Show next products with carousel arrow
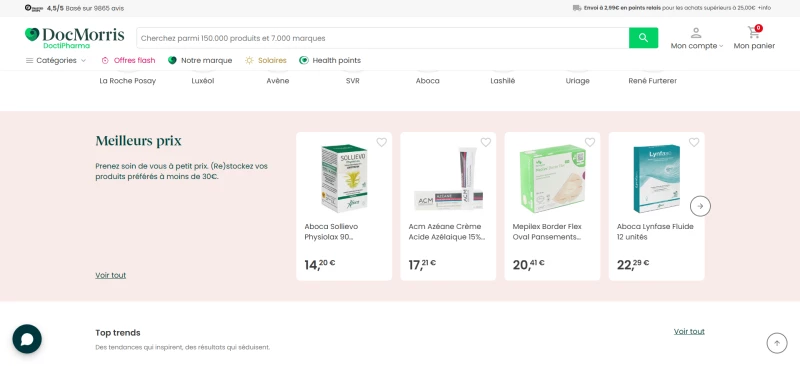Viewport: 800px width, 366px height. point(700,206)
